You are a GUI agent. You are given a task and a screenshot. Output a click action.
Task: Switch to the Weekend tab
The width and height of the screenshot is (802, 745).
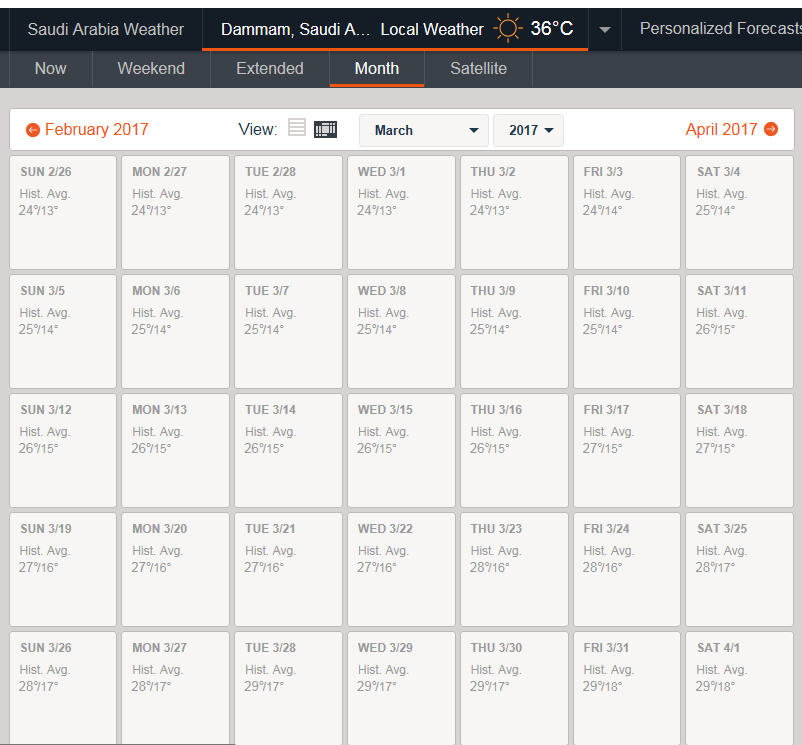(151, 68)
